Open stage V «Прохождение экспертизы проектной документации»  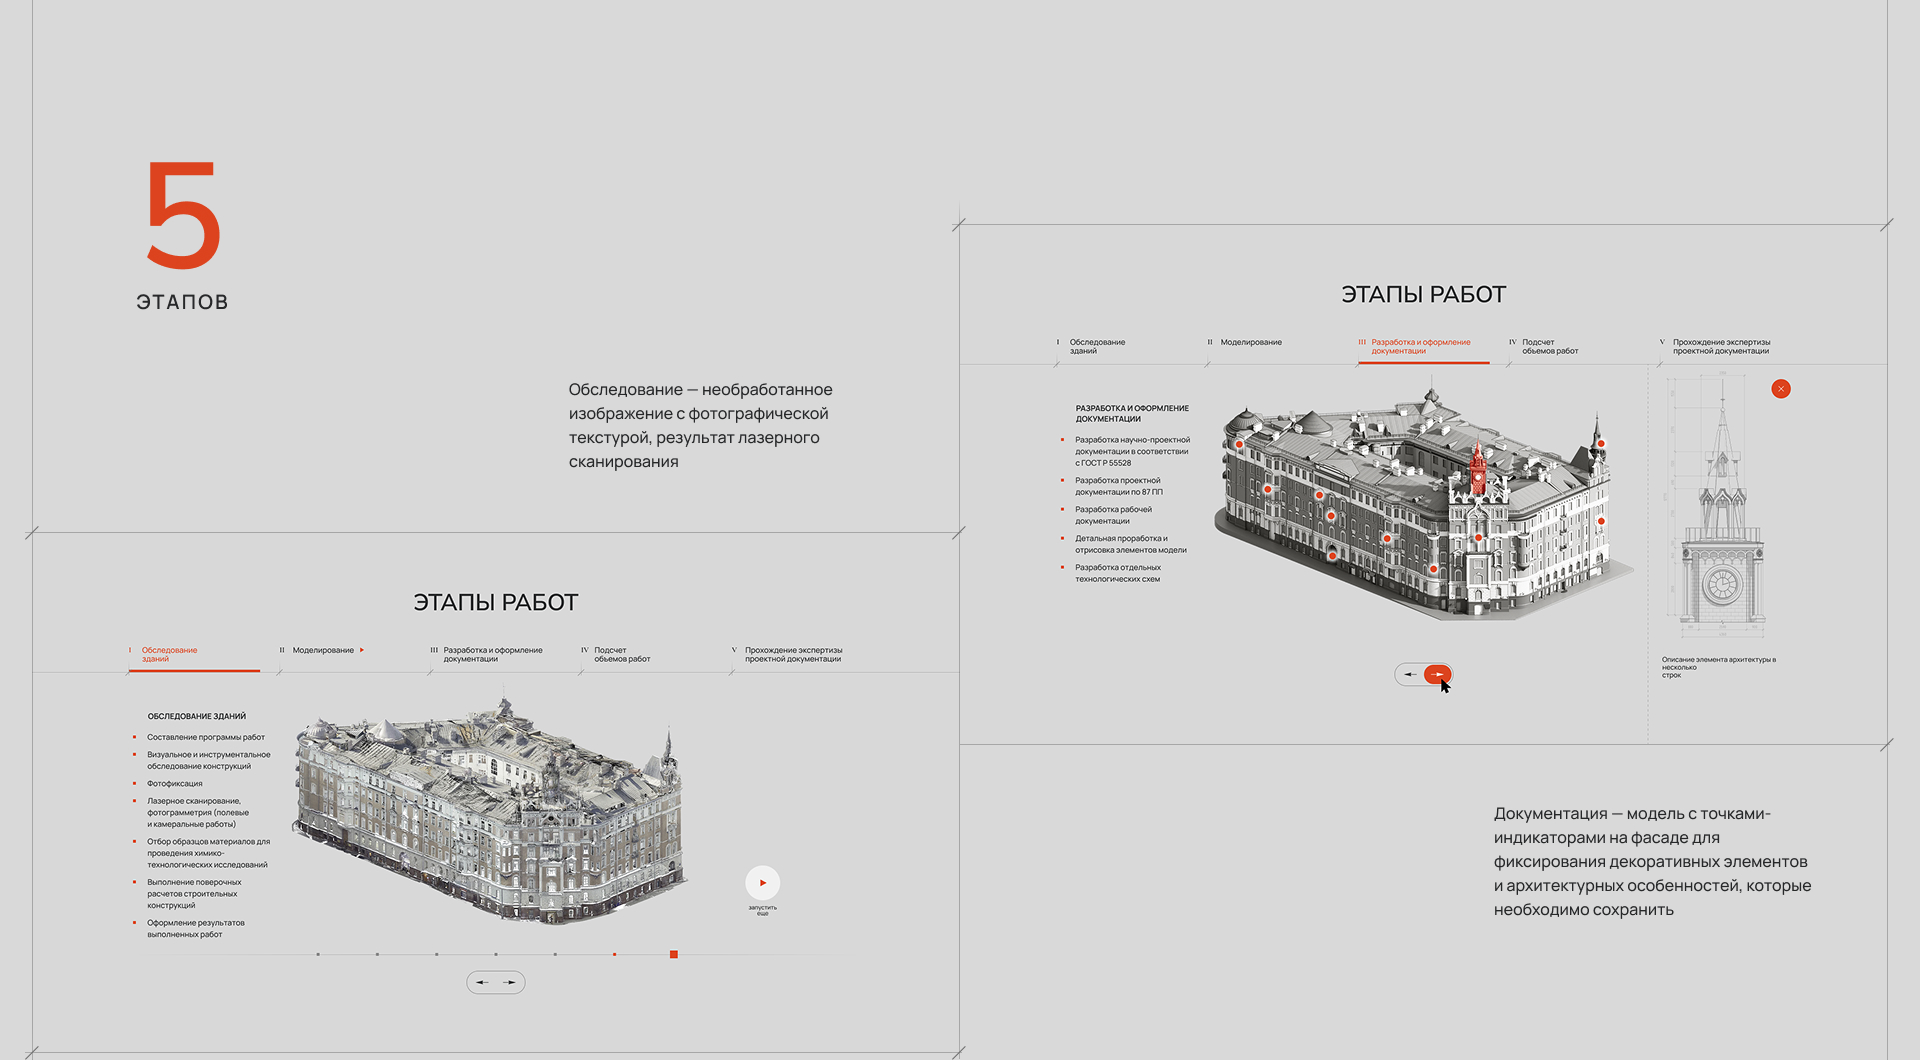pyautogui.click(x=1722, y=346)
